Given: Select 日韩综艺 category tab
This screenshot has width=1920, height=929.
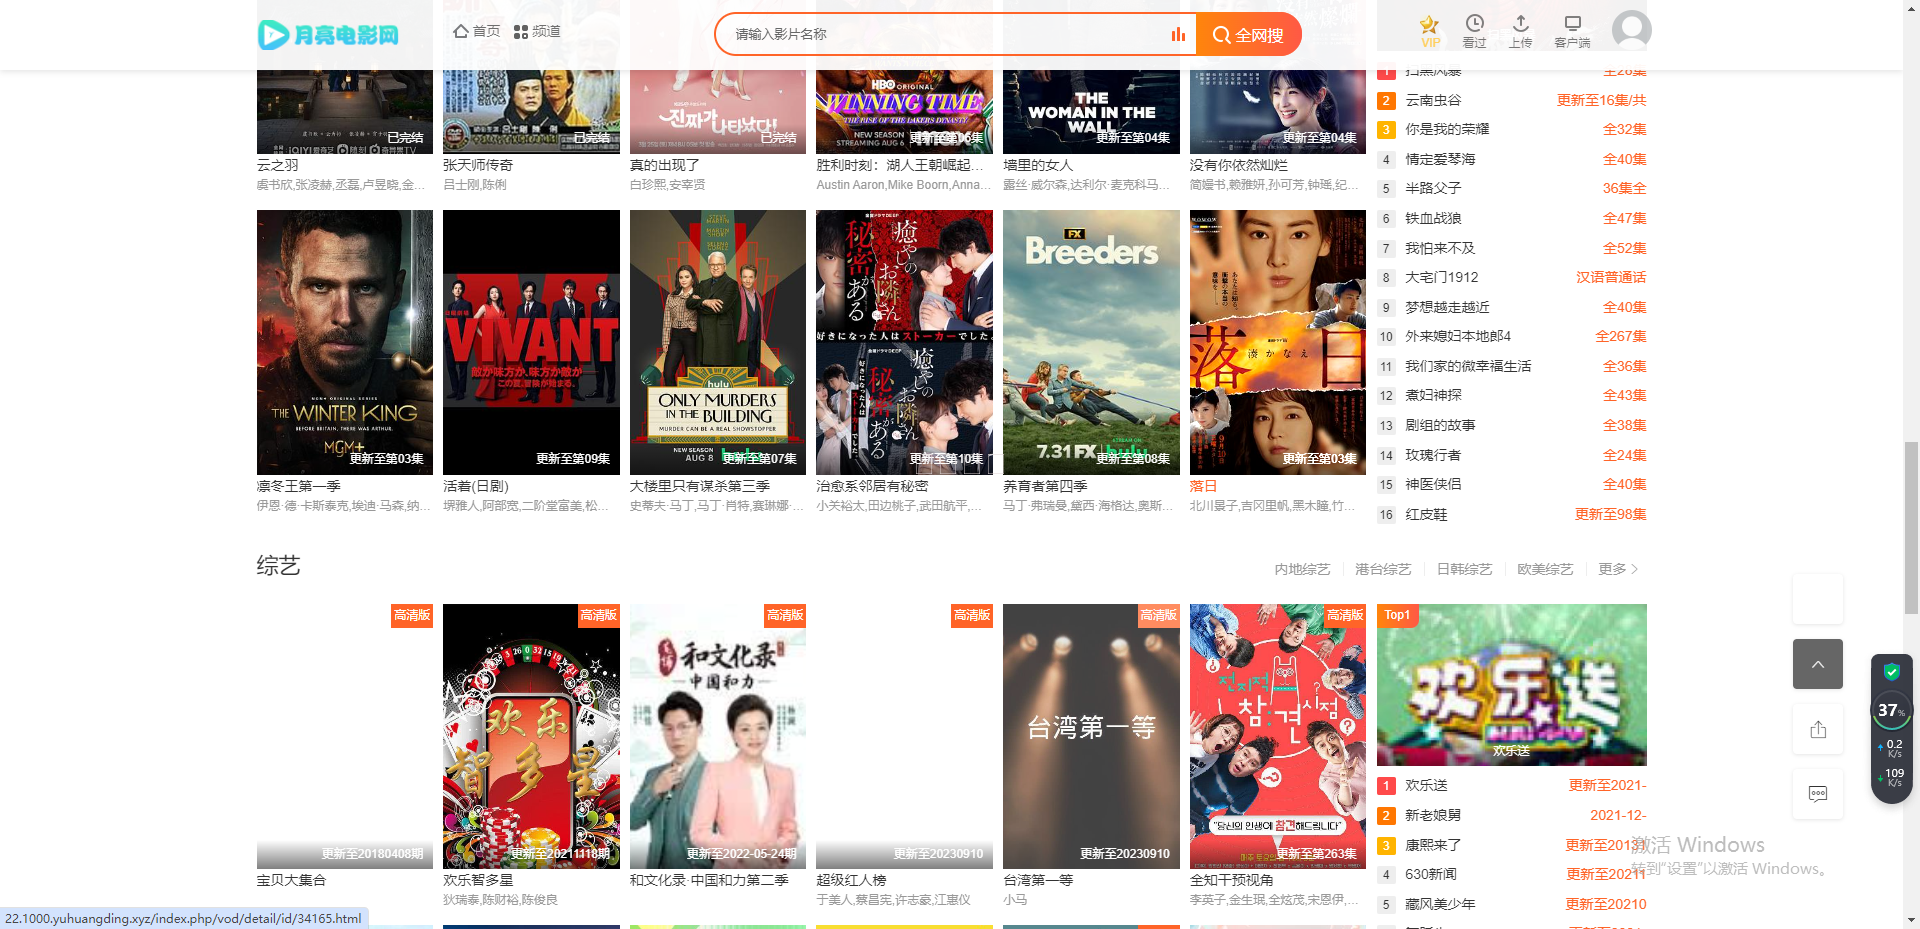Looking at the screenshot, I should [1464, 569].
